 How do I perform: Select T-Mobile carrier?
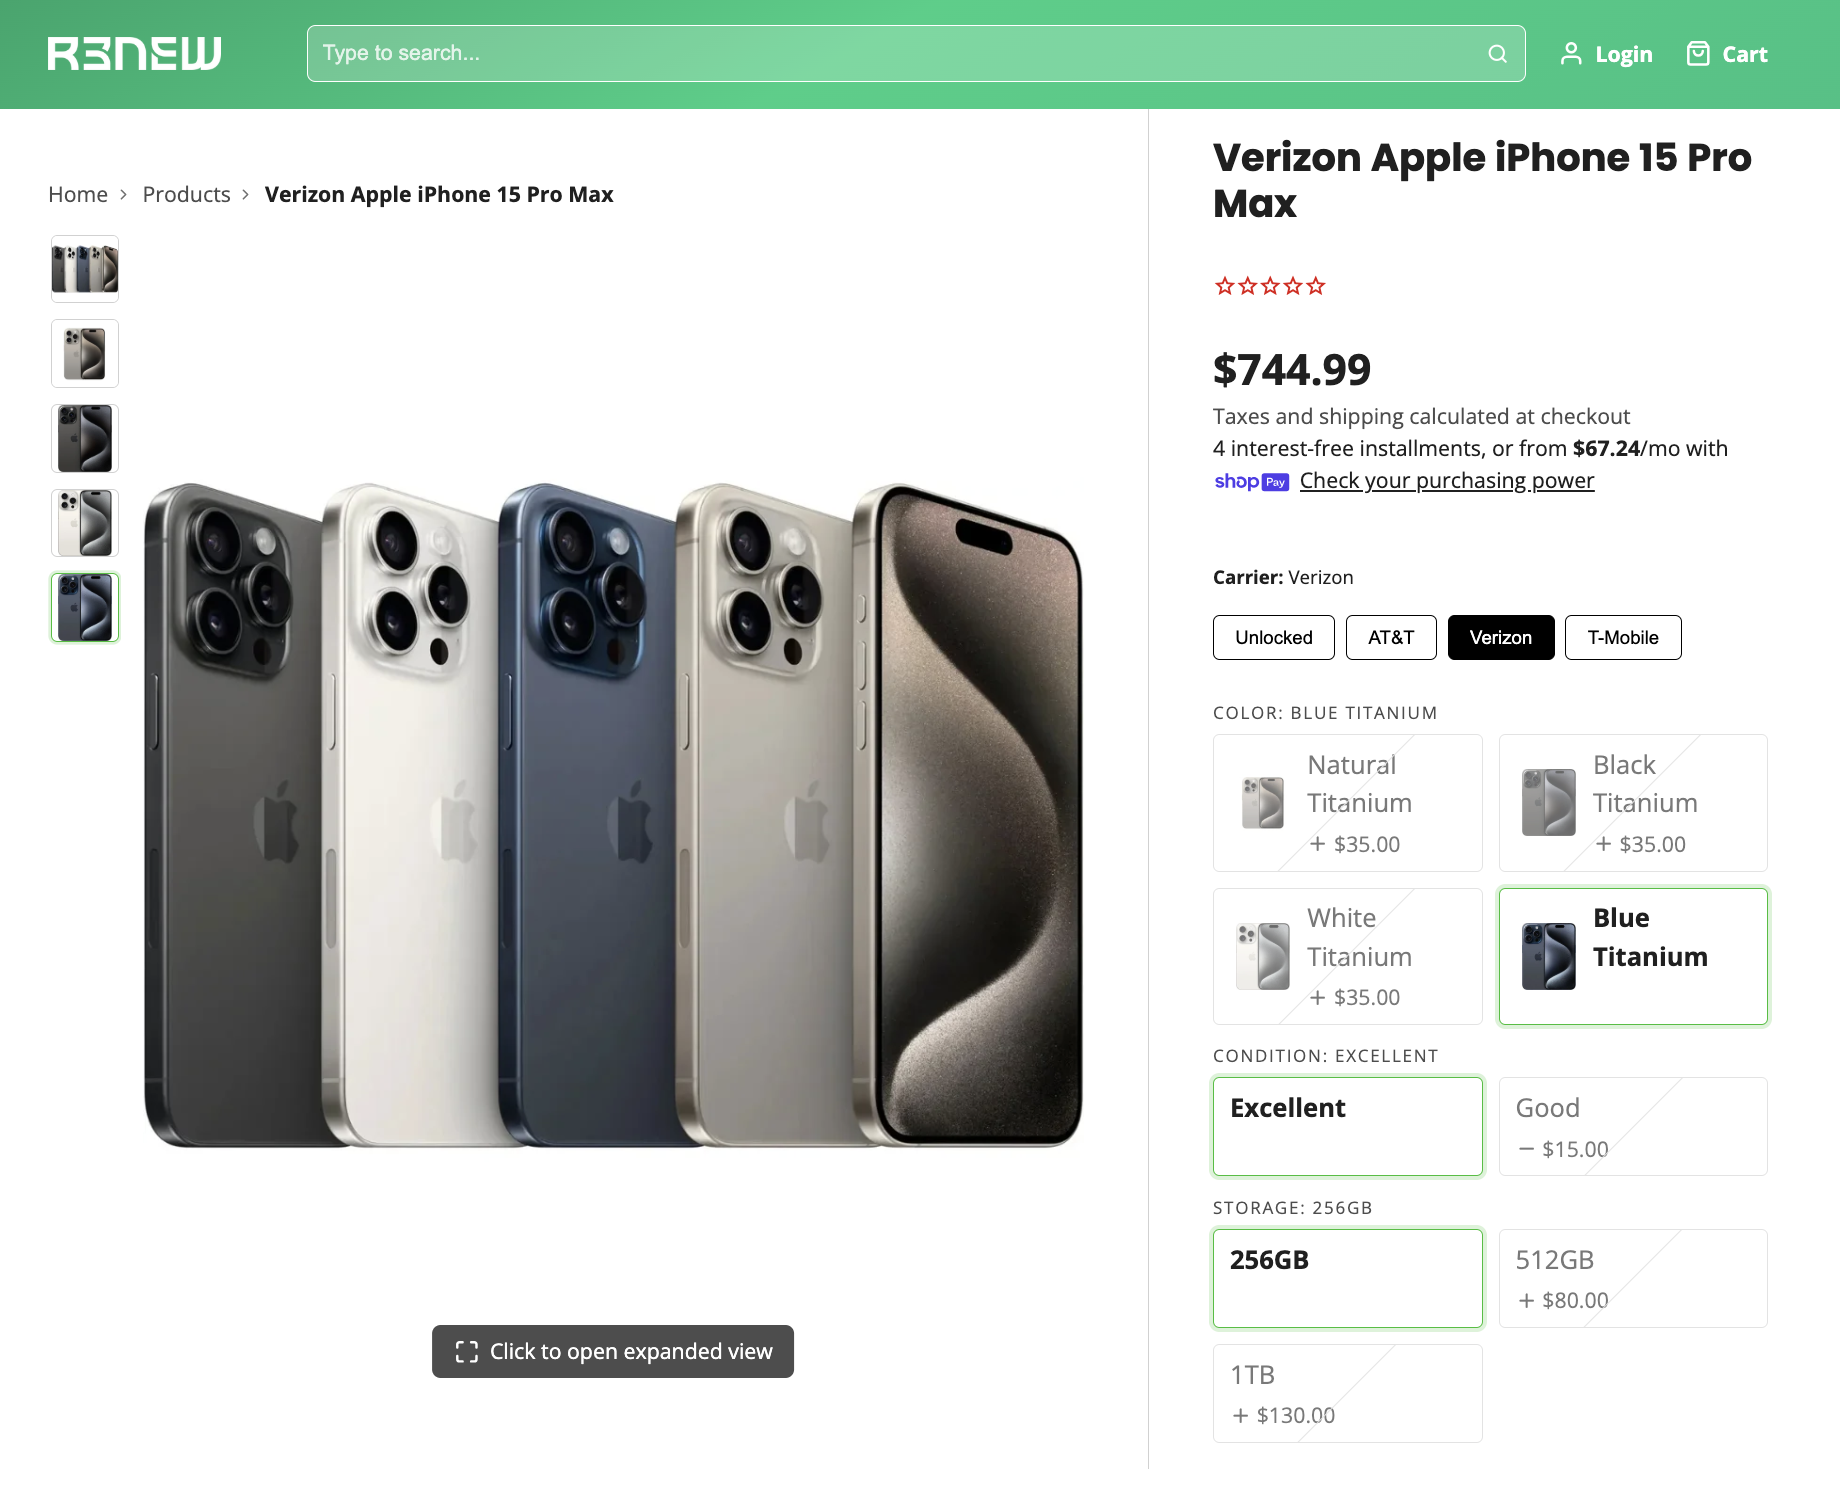pos(1622,637)
